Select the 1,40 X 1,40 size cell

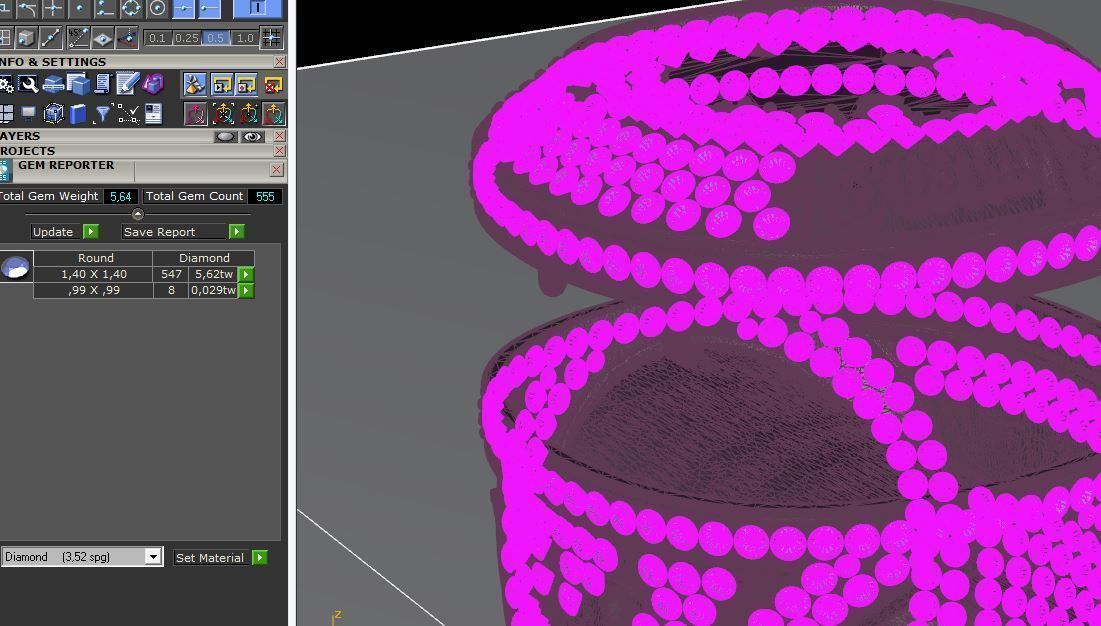point(93,274)
